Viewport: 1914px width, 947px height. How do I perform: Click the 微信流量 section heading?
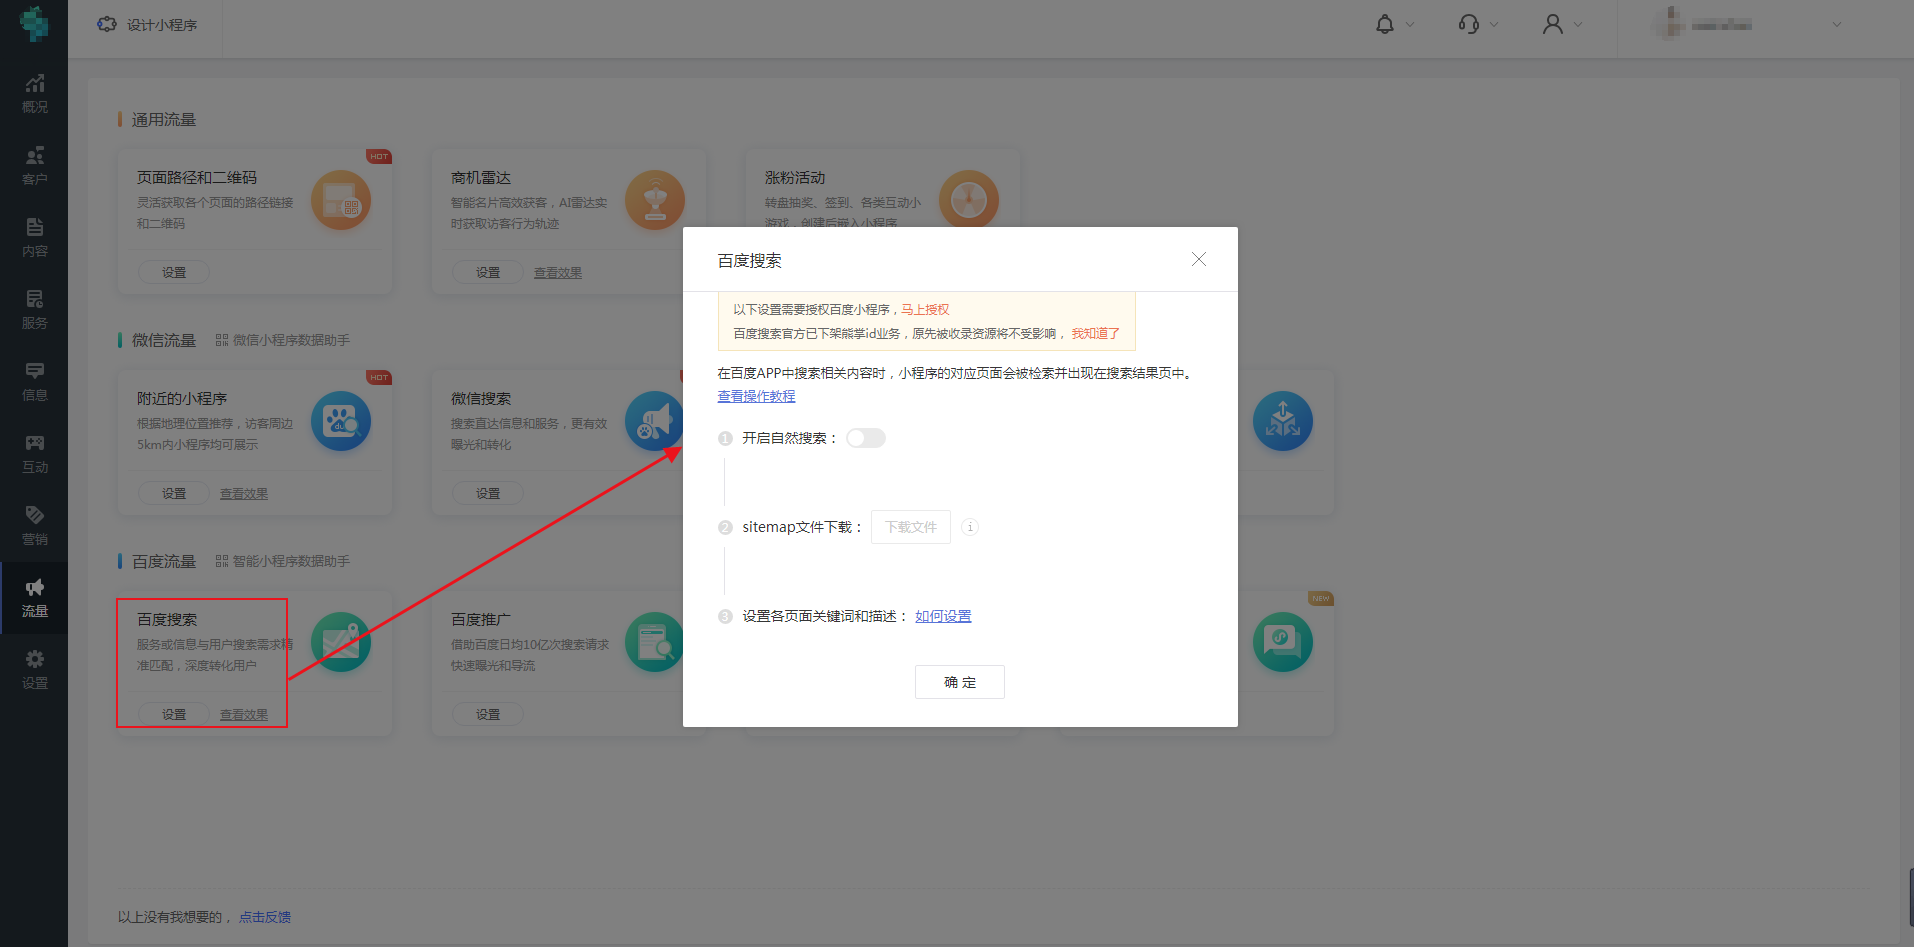coord(164,341)
